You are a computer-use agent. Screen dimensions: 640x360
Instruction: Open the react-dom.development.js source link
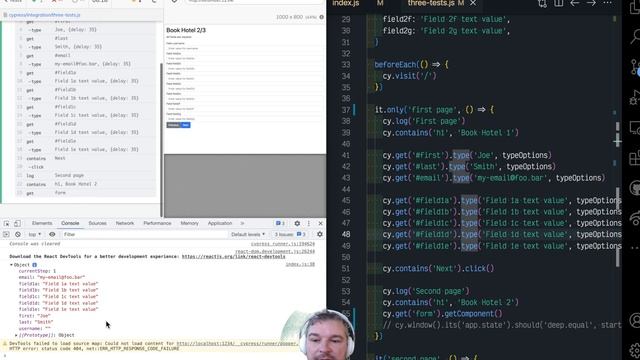coord(275,251)
